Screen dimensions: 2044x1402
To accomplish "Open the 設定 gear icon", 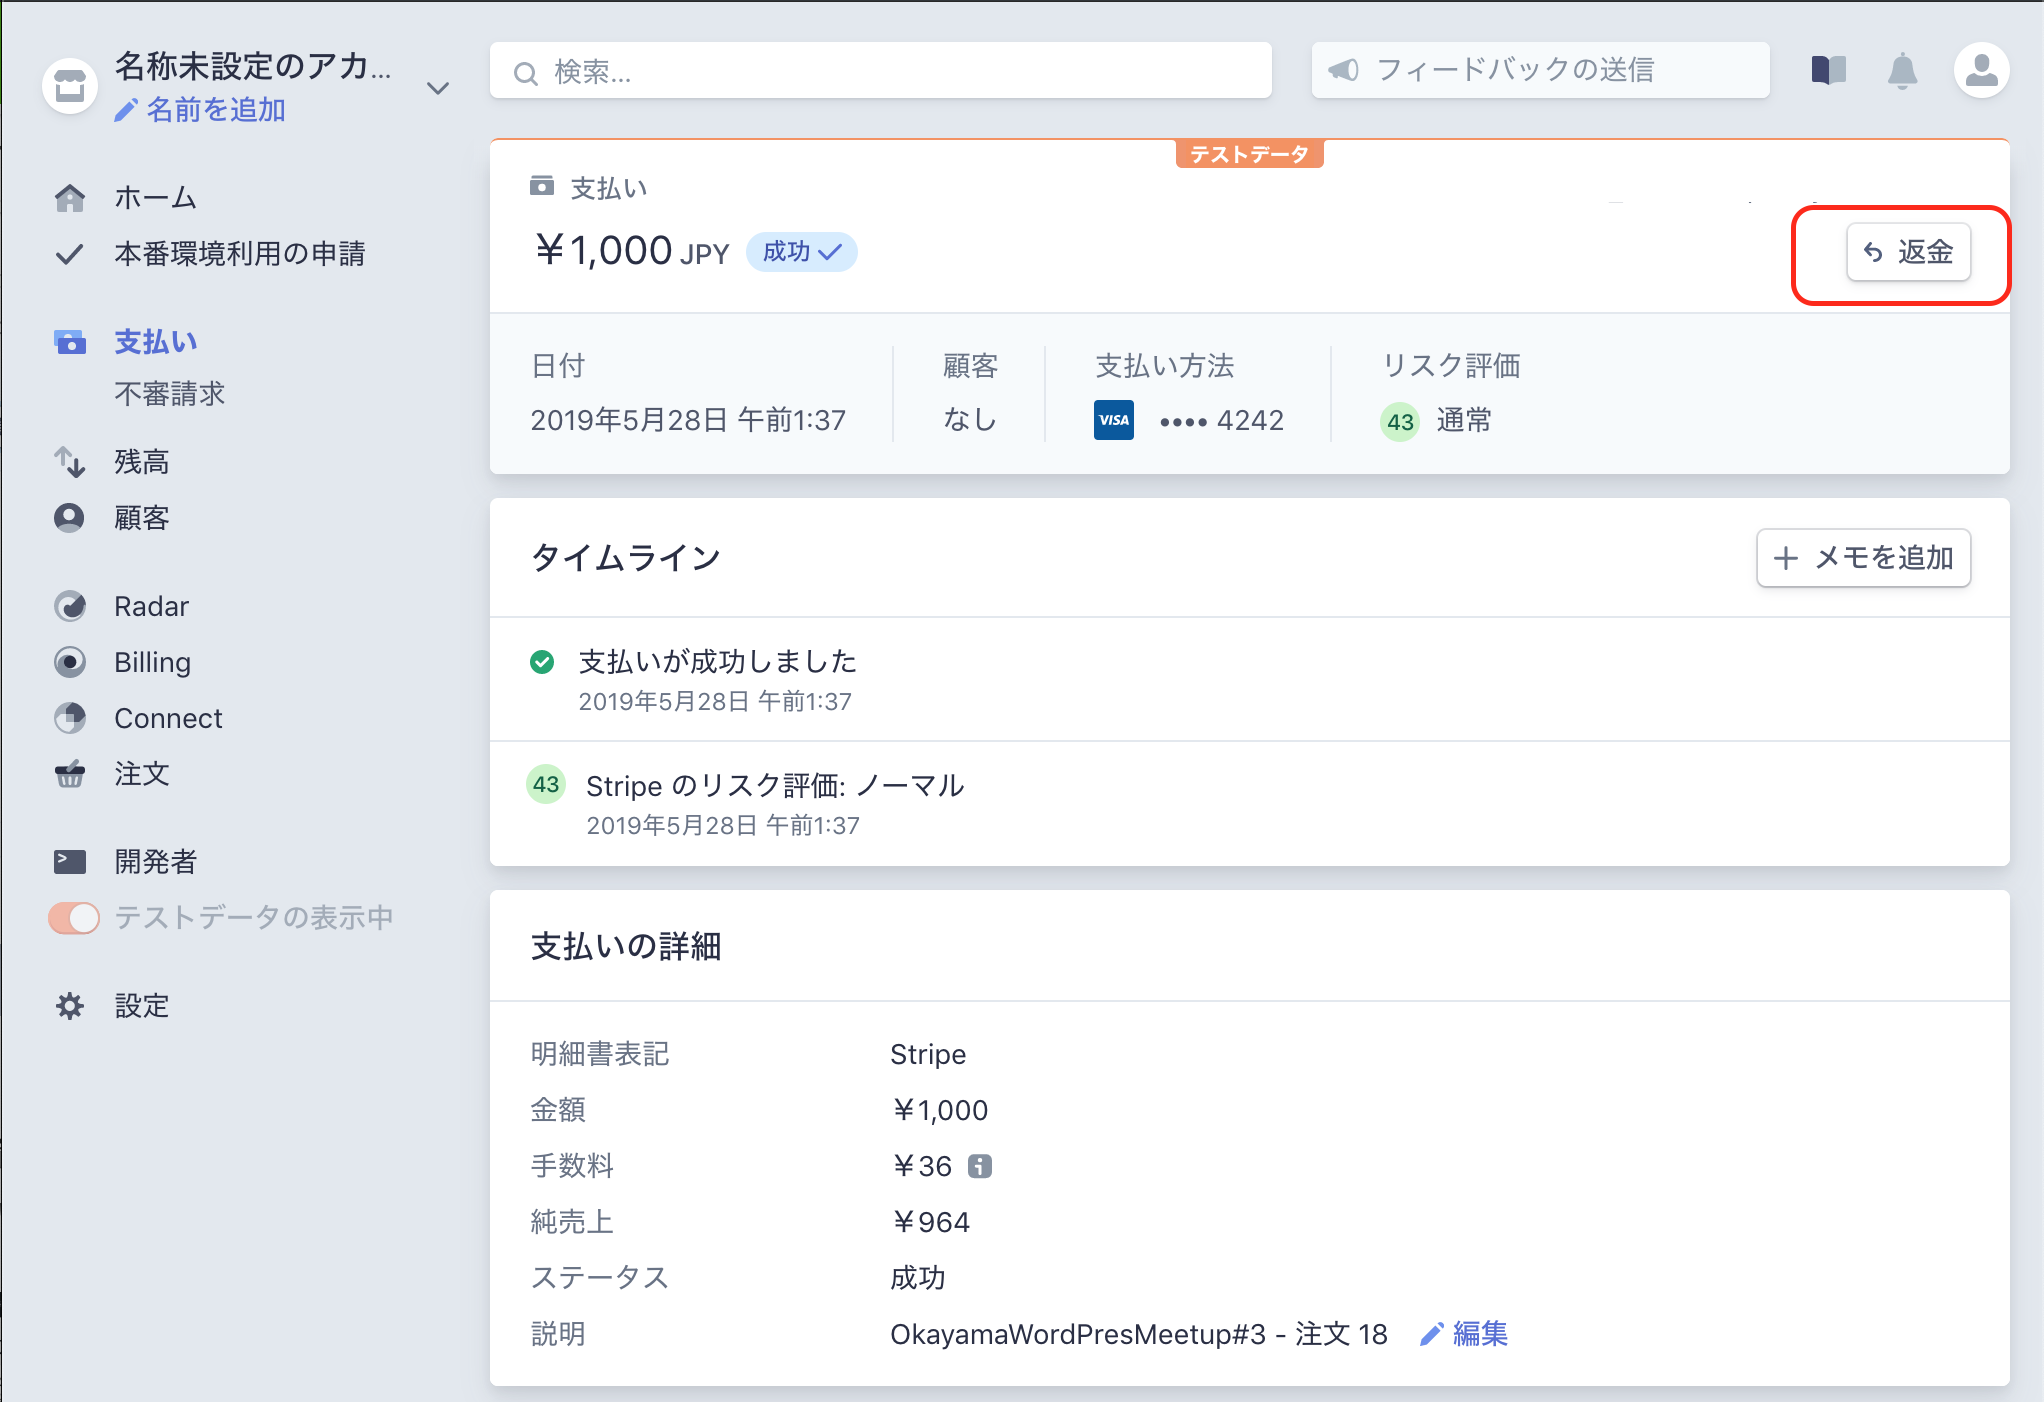I will (x=70, y=1006).
